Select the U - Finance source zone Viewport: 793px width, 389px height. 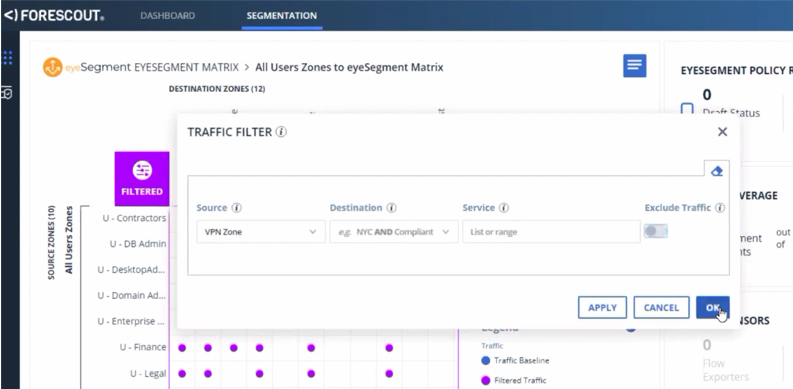pos(143,347)
